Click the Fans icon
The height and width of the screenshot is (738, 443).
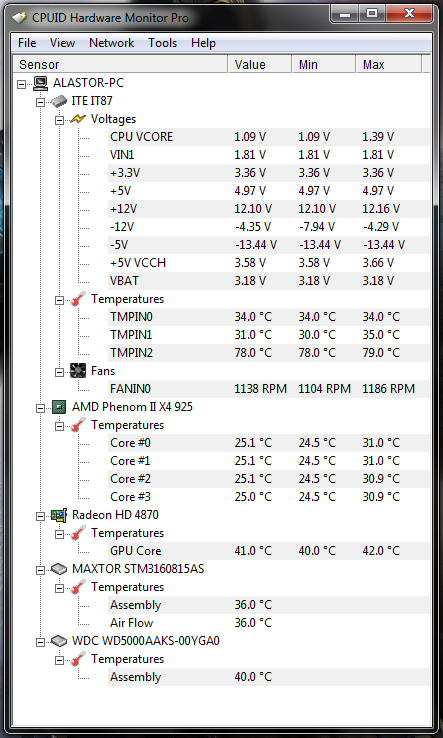click(x=78, y=371)
